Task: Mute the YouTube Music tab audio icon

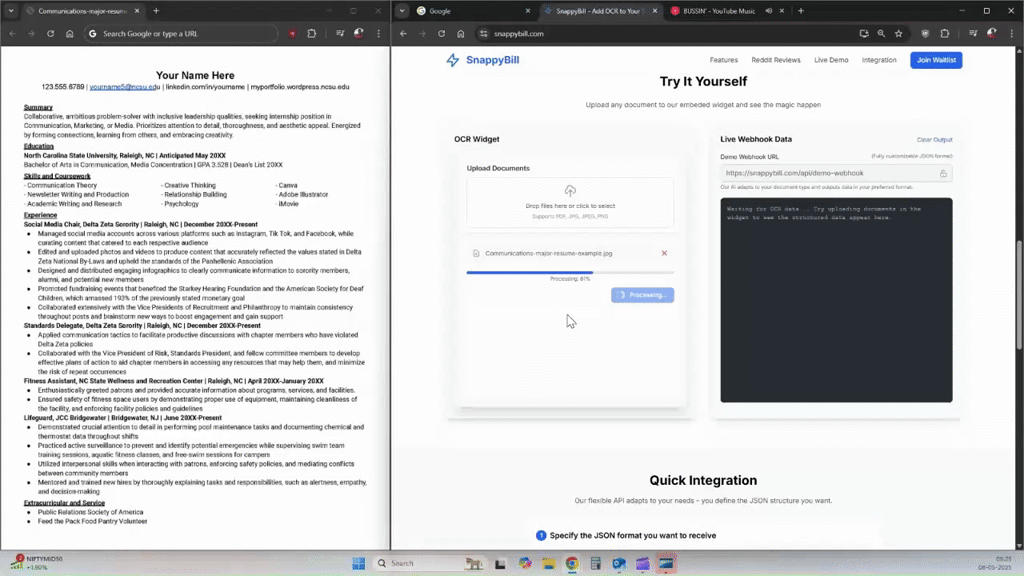Action: (769, 11)
